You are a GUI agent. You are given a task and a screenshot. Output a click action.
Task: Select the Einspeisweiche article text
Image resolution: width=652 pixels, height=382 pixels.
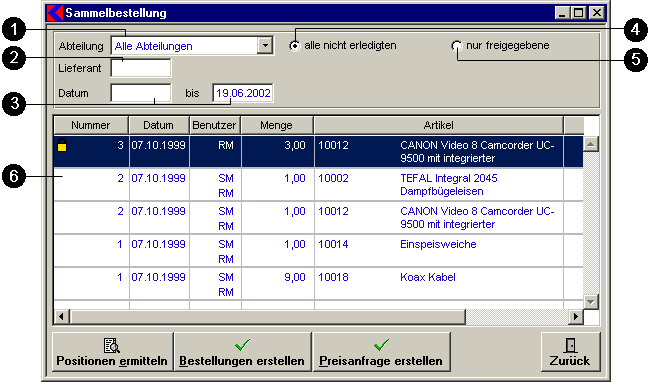click(x=438, y=244)
